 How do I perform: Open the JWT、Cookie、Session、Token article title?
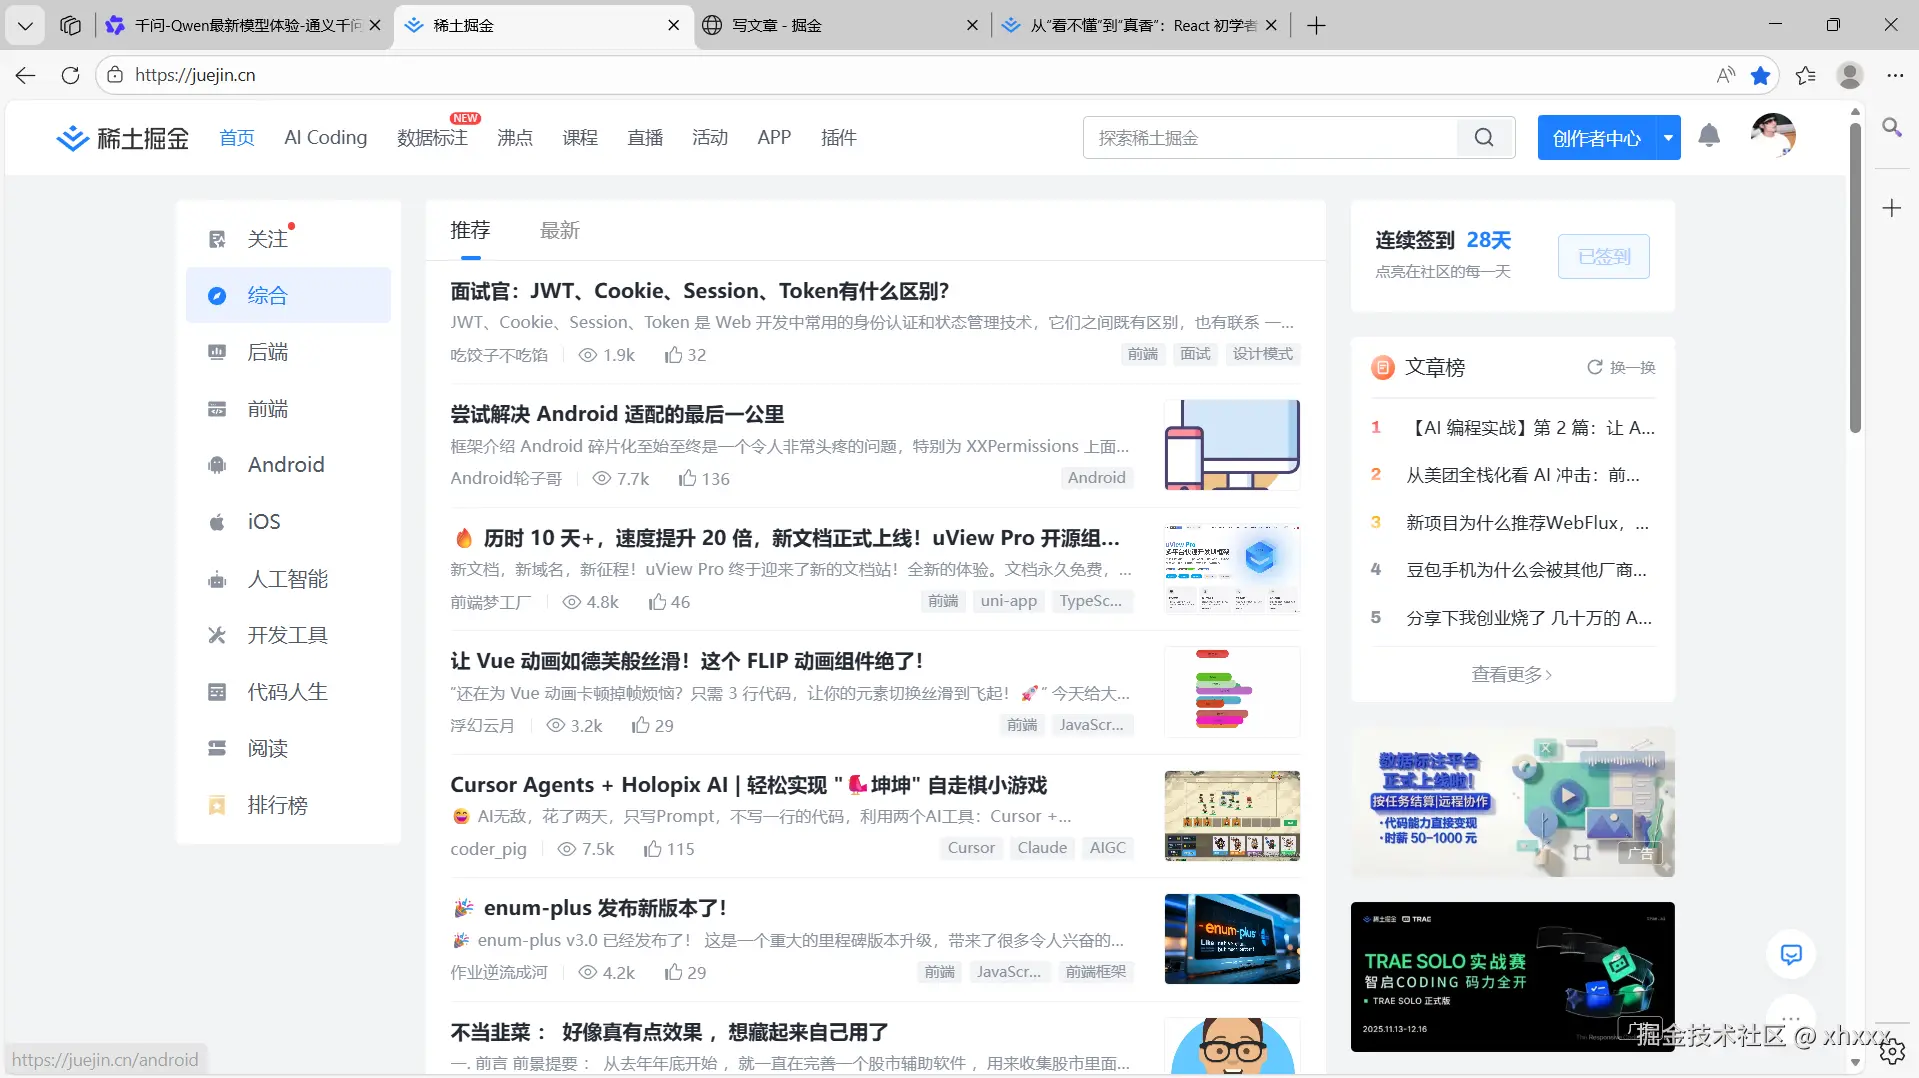[699, 291]
